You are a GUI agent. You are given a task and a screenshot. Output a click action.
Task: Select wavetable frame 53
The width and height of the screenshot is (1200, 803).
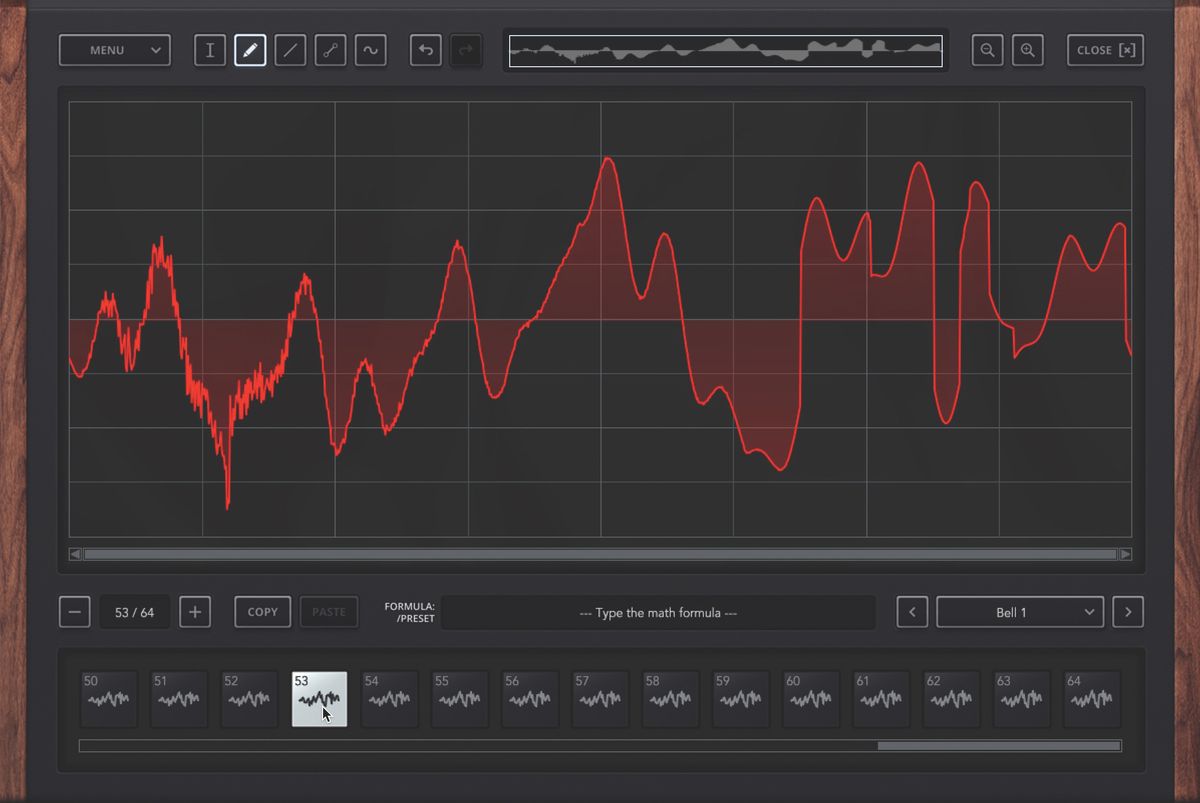click(318, 697)
